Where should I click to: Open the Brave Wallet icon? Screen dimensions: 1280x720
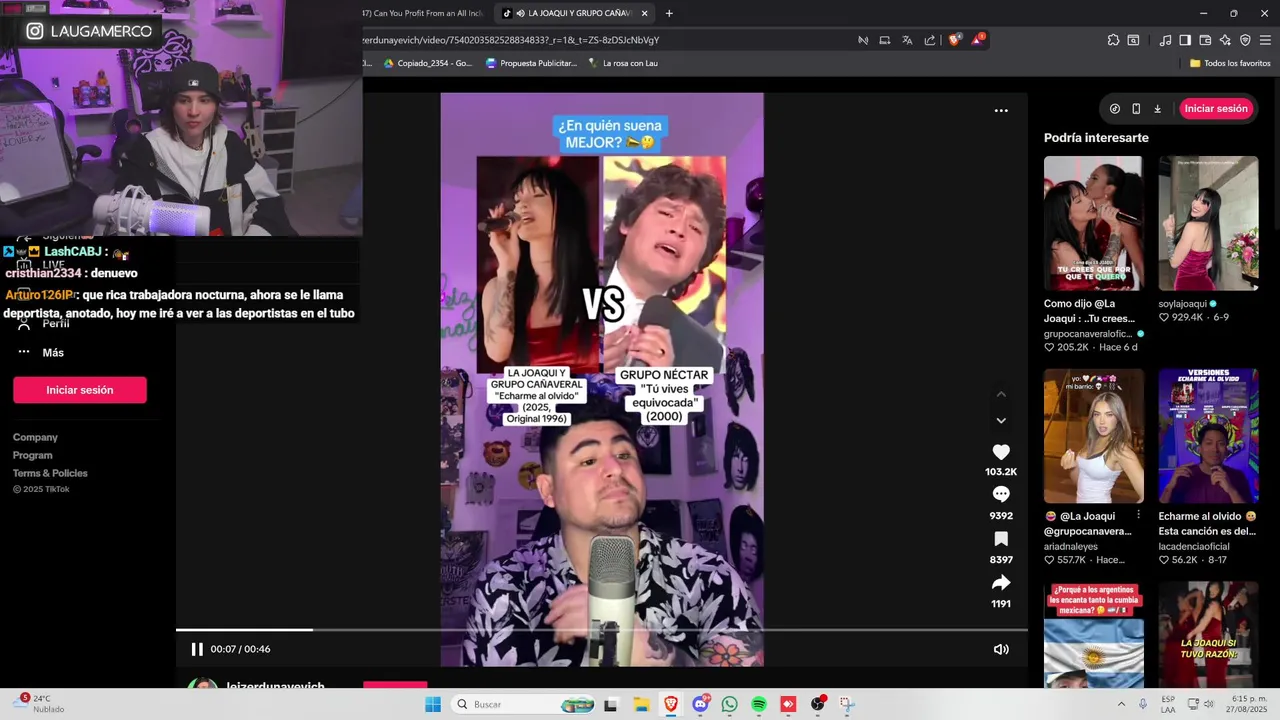tap(1205, 40)
